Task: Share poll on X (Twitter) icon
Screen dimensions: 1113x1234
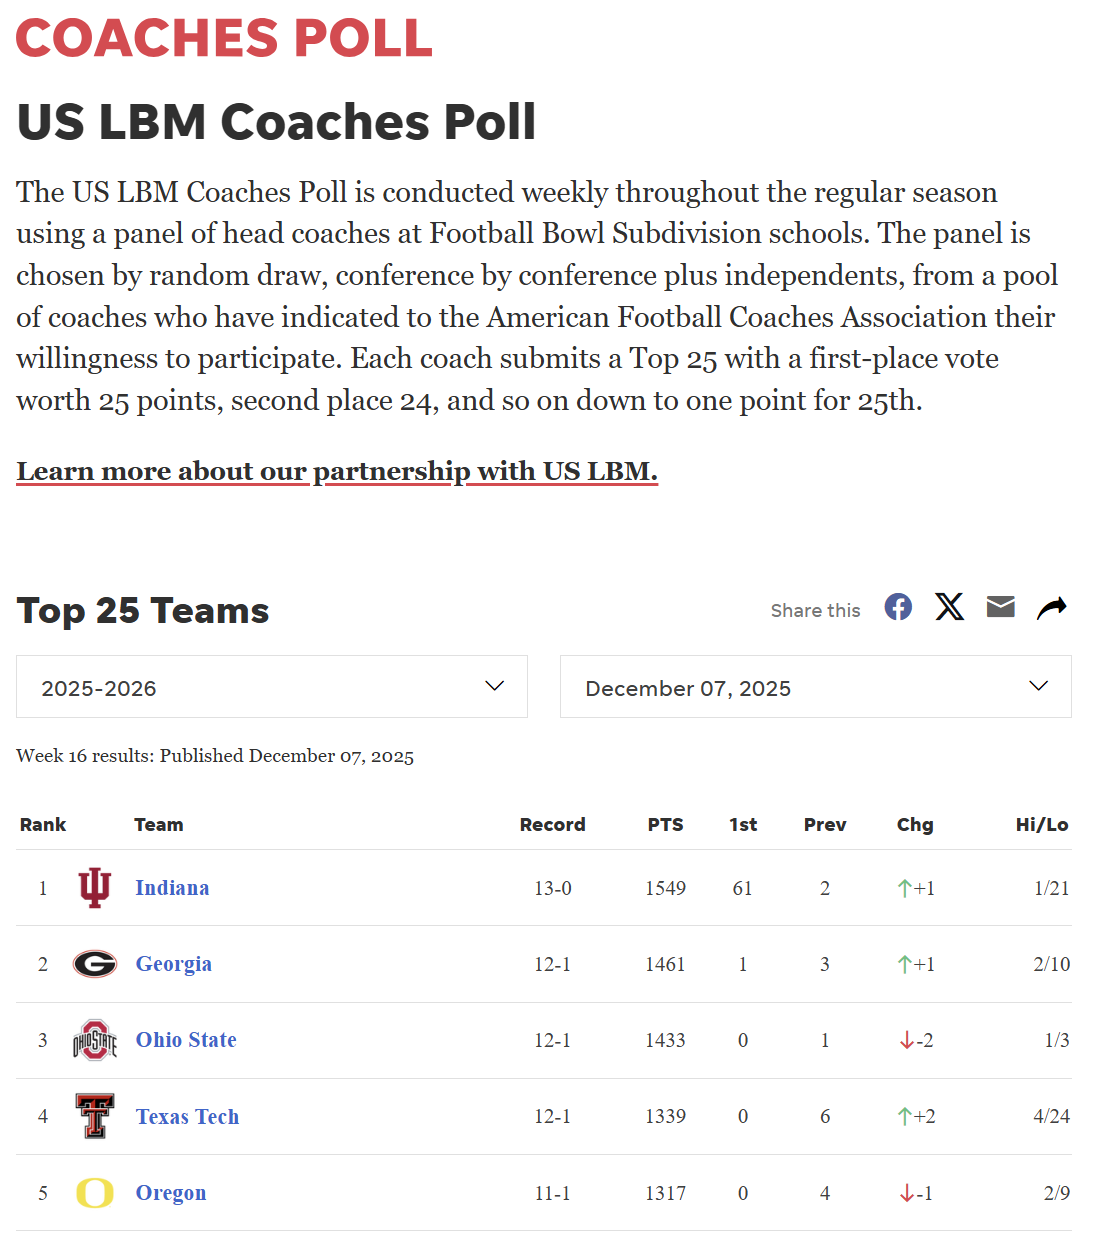Action: coord(949,607)
